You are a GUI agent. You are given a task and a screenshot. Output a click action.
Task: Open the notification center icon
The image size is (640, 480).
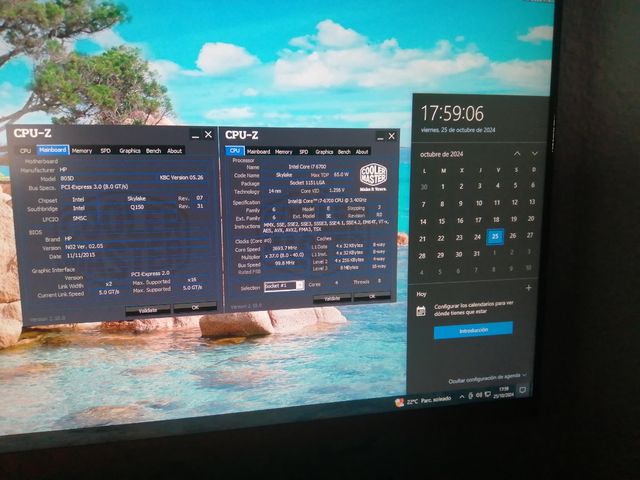pos(522,390)
